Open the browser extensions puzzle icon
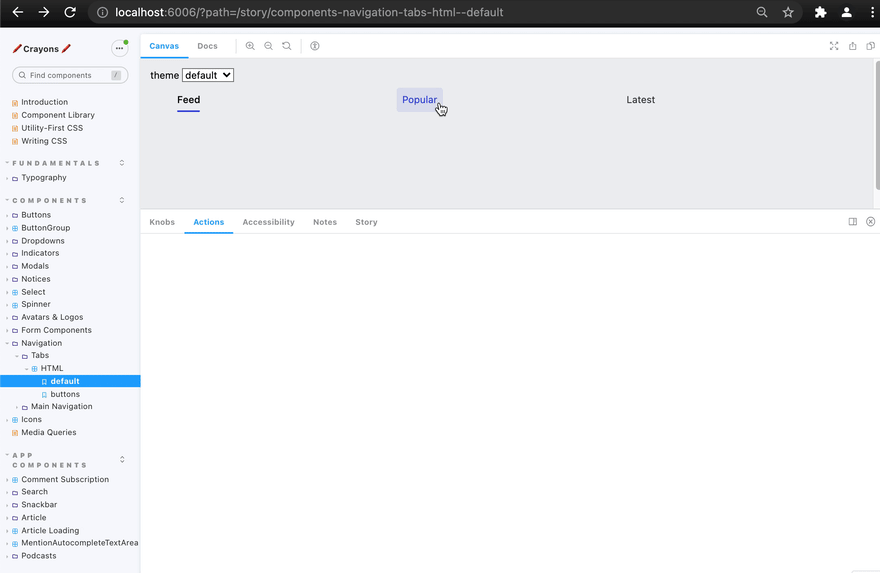This screenshot has height=573, width=880. 821,12
